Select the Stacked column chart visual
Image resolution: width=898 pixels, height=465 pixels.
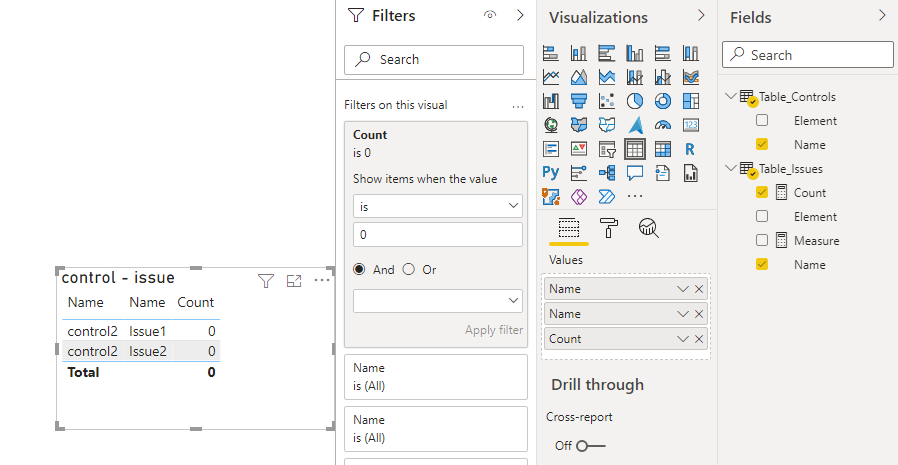coord(578,53)
